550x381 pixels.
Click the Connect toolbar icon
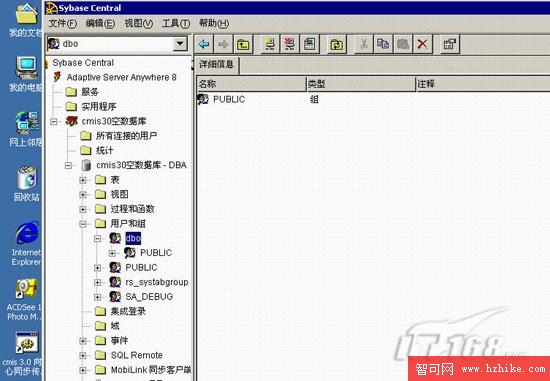[270, 44]
